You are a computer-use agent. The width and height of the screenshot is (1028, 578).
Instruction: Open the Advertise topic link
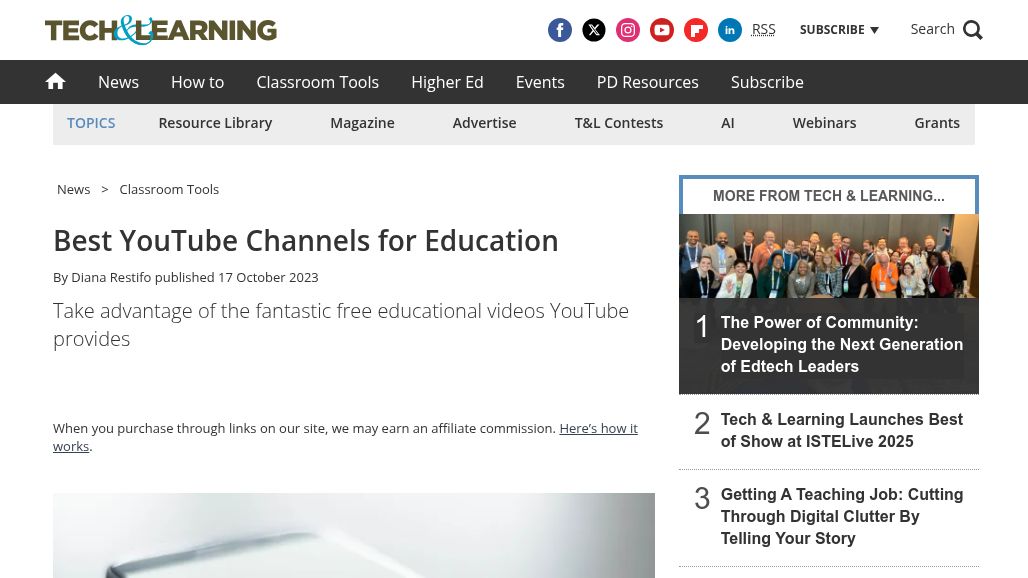click(484, 123)
